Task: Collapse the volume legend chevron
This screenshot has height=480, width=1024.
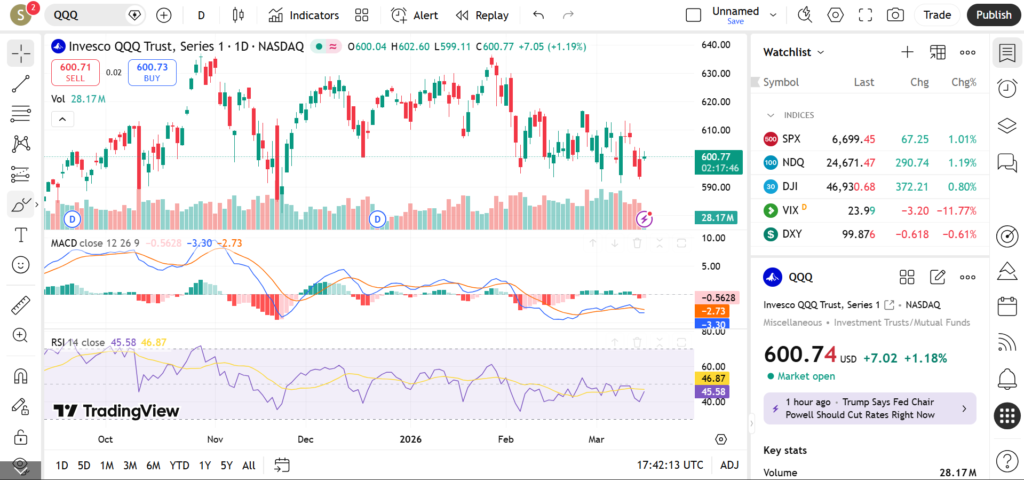Action: [x=62, y=119]
